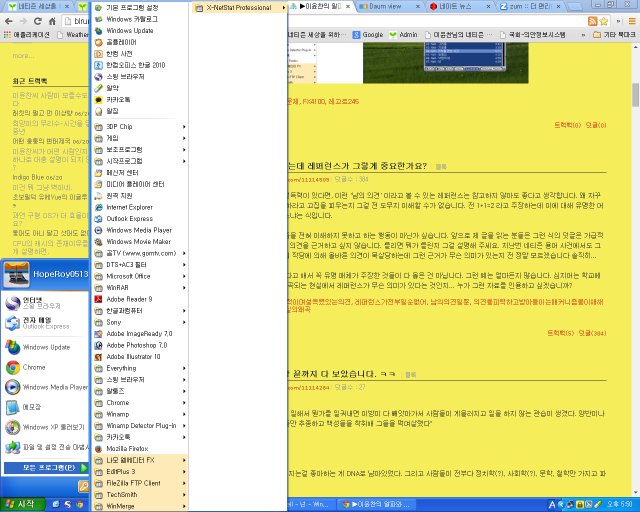Open Windows Movie Maker entry
Viewport: 640px width, 512px height.
[x=138, y=241]
